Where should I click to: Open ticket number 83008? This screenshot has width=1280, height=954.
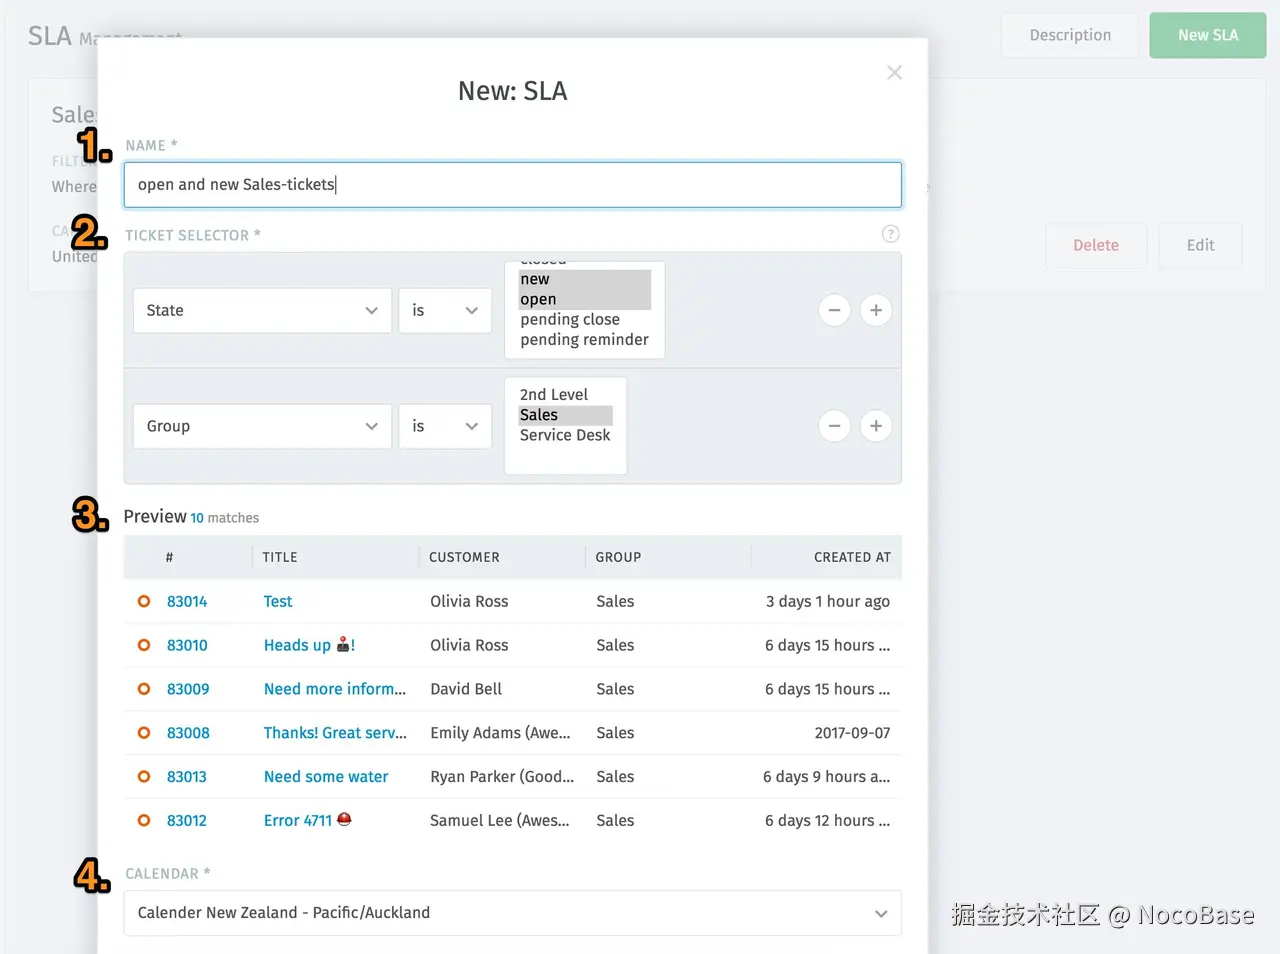click(x=188, y=733)
